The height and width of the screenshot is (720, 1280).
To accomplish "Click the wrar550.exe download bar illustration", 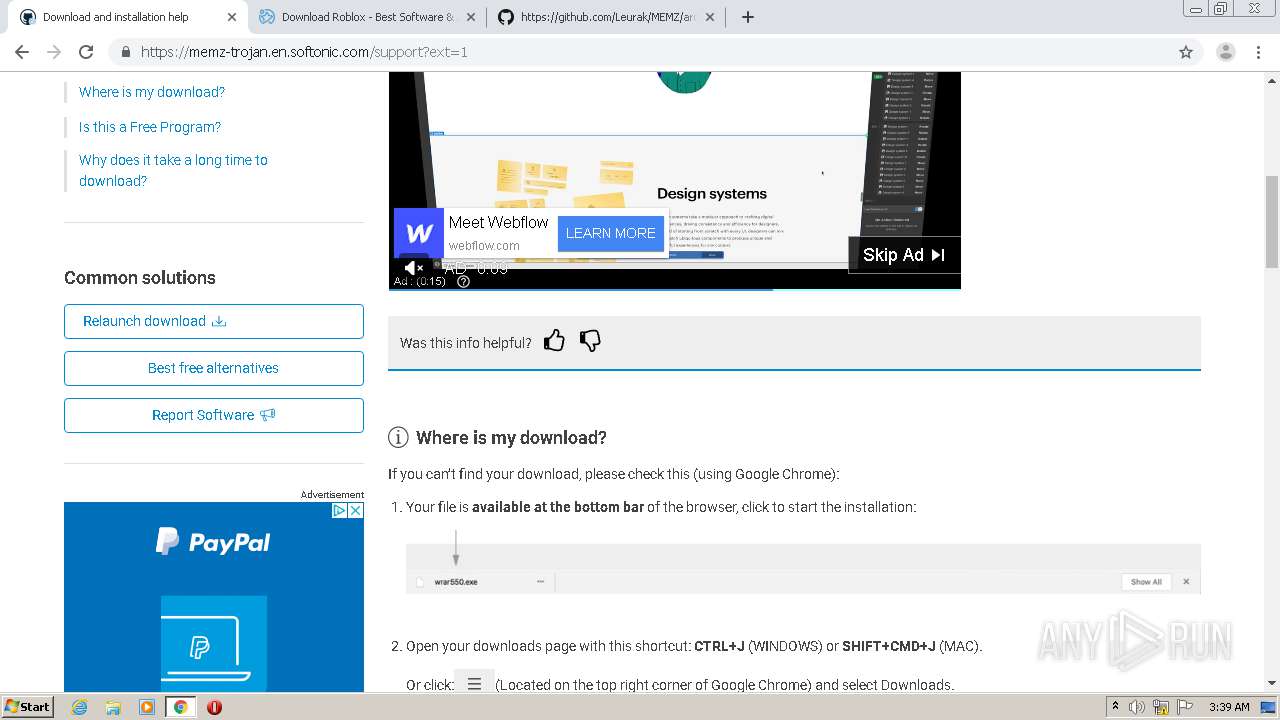I will click(803, 569).
